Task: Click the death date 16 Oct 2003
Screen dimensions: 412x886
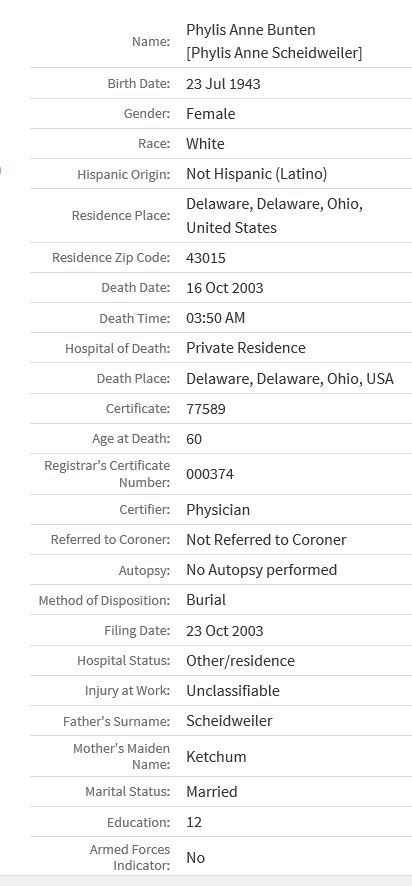Action: (225, 288)
